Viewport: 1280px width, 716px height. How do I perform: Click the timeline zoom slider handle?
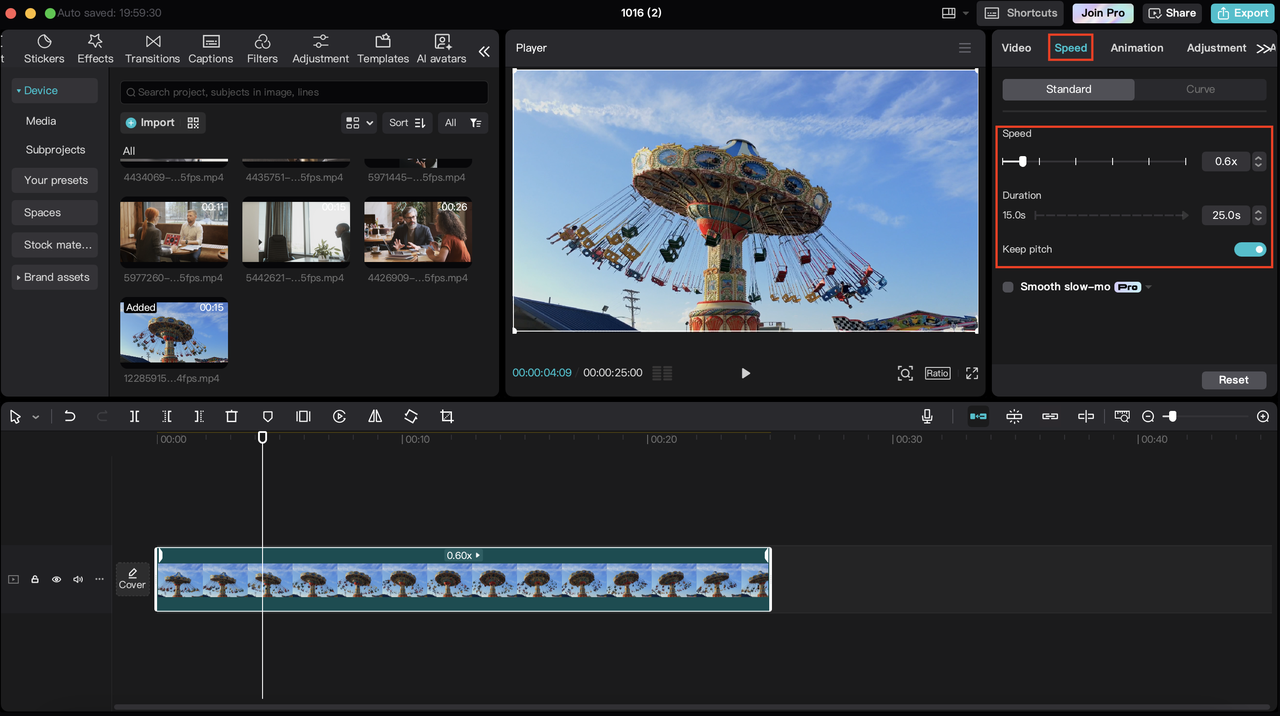(1172, 416)
